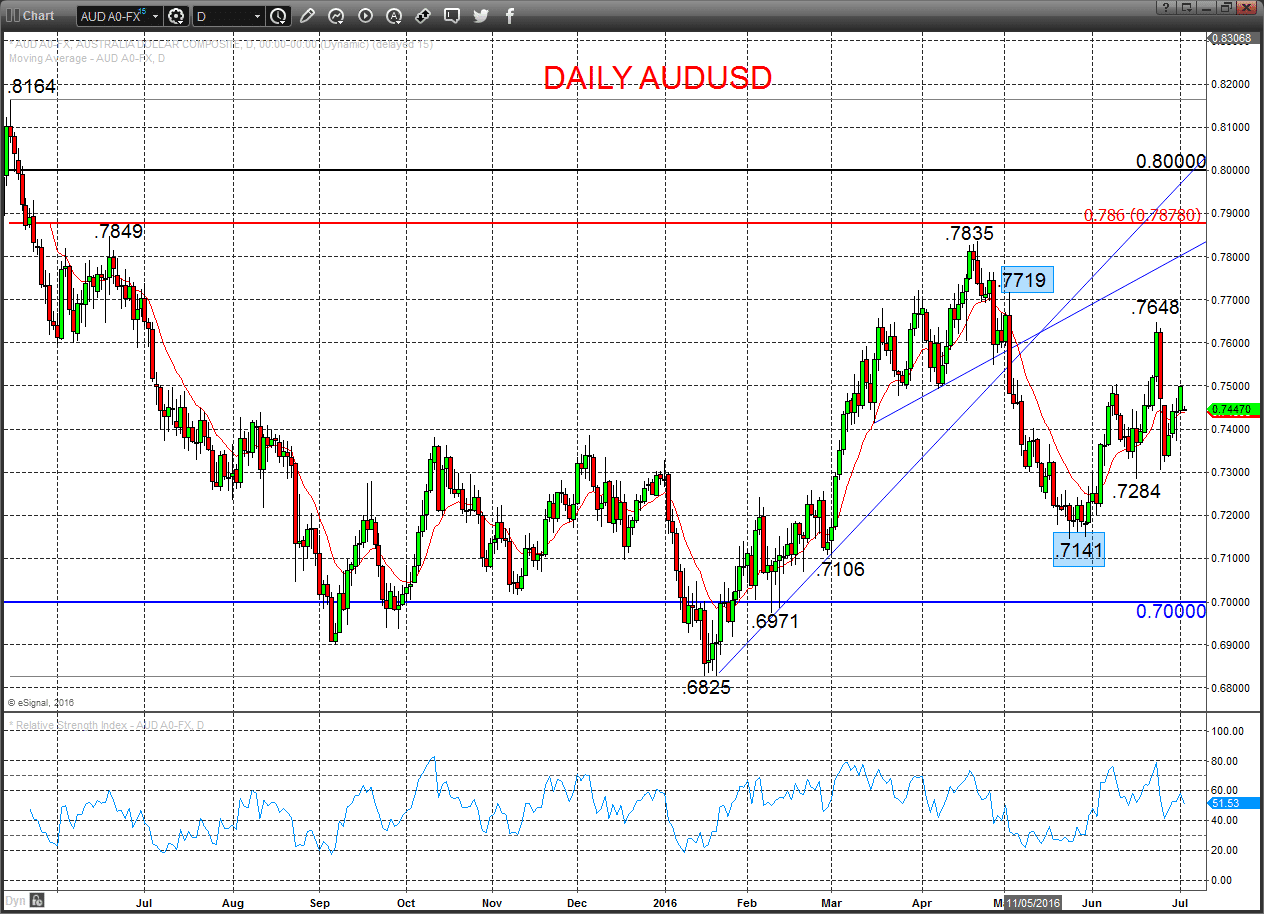Click the help question mark button
Image resolution: width=1264 pixels, height=914 pixels.
1165,7
